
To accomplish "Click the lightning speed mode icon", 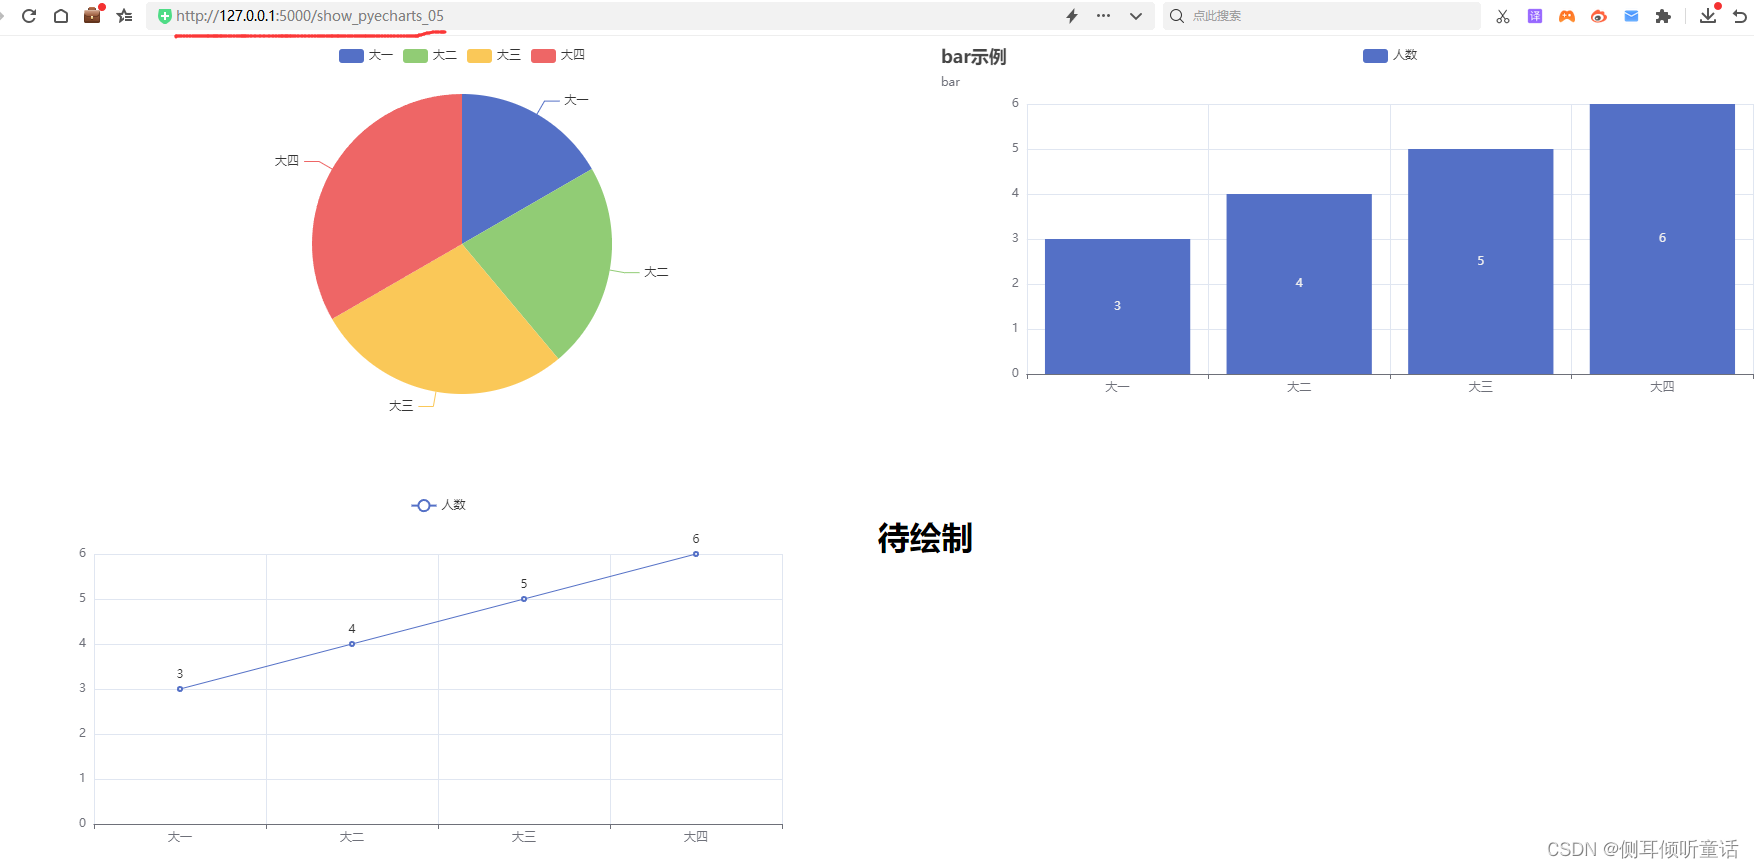I will [x=1072, y=16].
